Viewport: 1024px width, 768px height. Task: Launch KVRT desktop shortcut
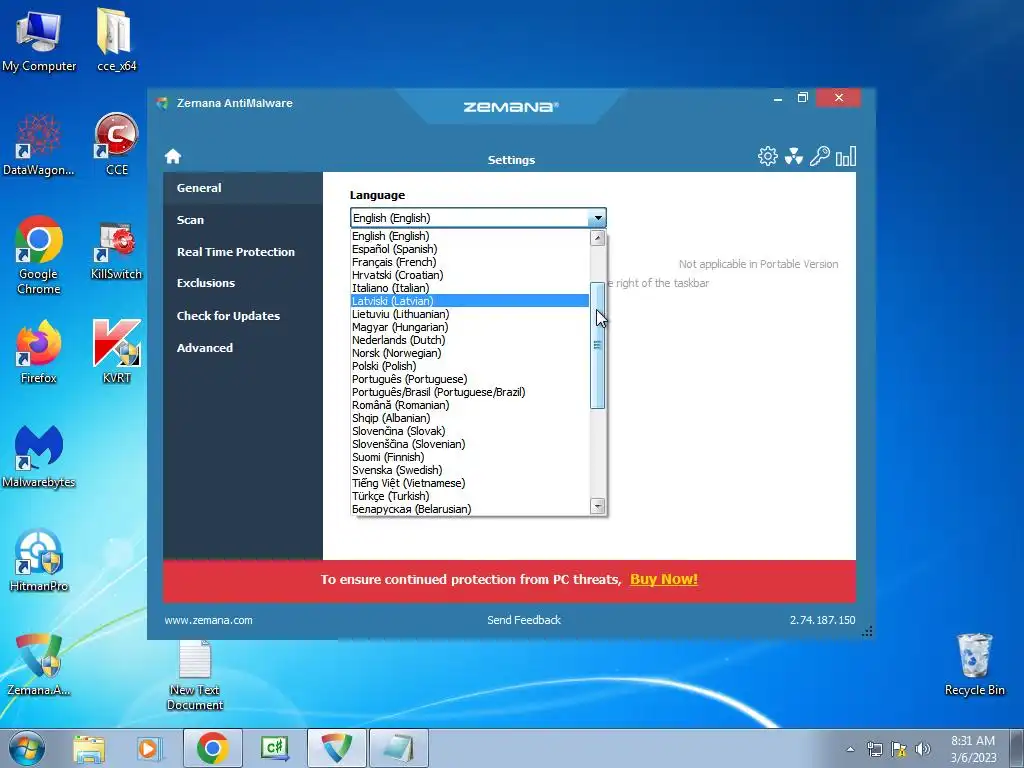pos(116,352)
